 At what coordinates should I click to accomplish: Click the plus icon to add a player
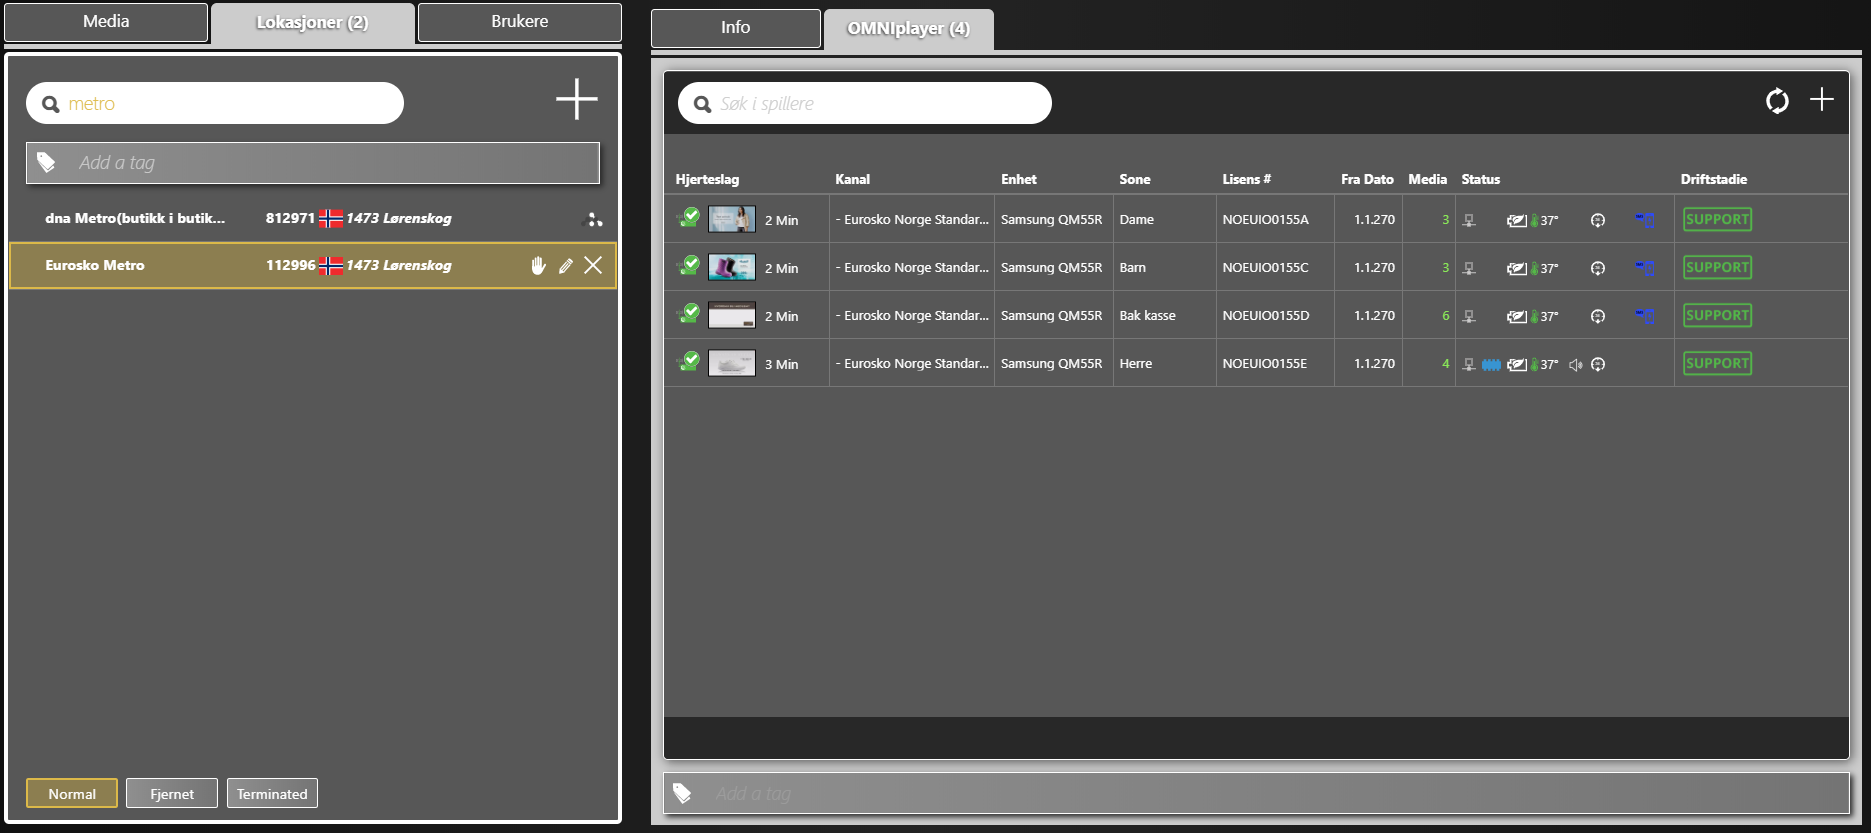1822,99
